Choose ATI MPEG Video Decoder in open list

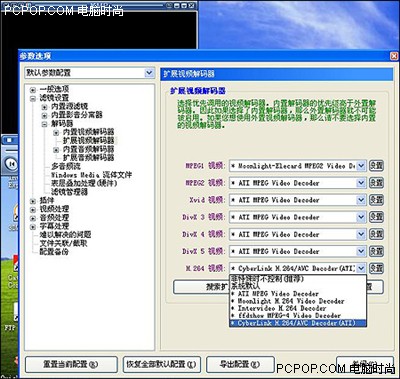point(298,294)
